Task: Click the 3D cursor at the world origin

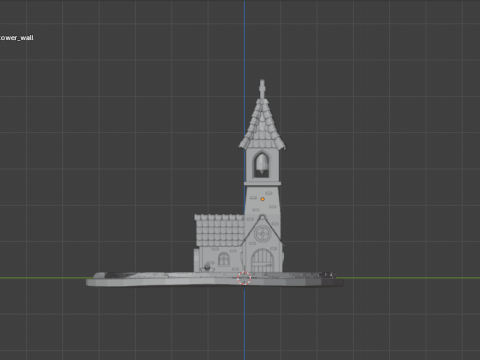Action: pyautogui.click(x=244, y=278)
